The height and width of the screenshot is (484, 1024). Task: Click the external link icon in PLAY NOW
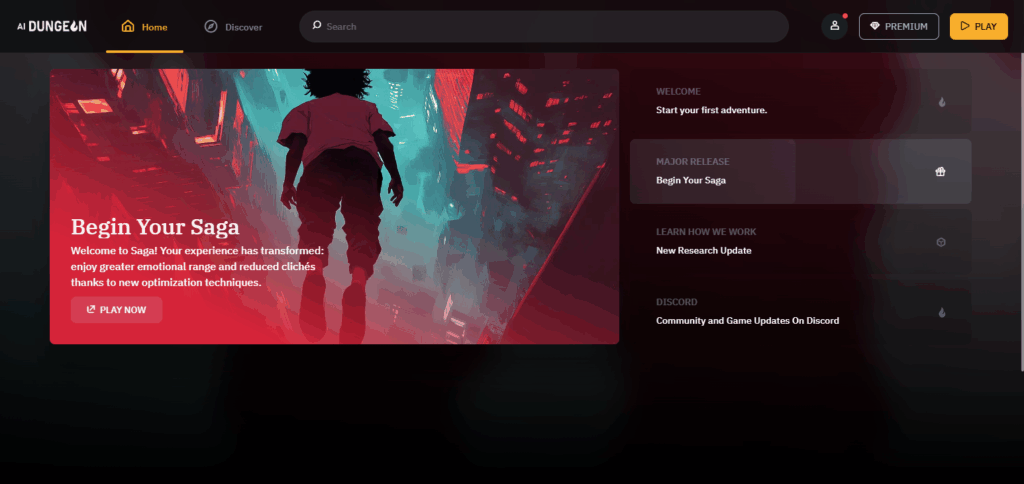coord(91,310)
